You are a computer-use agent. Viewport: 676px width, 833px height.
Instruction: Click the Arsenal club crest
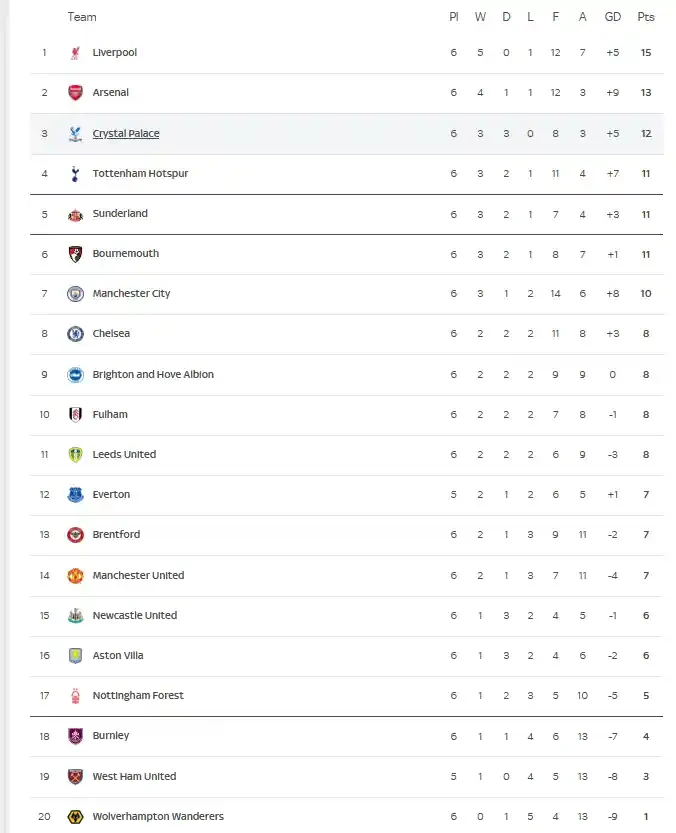[75, 92]
